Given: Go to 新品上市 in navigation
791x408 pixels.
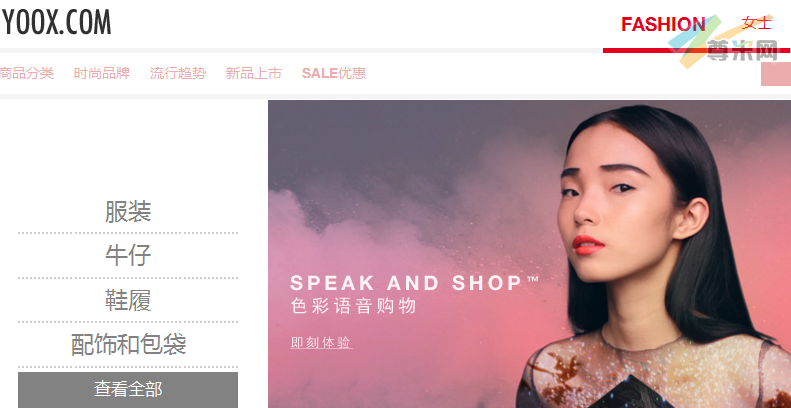Looking at the screenshot, I should [254, 74].
